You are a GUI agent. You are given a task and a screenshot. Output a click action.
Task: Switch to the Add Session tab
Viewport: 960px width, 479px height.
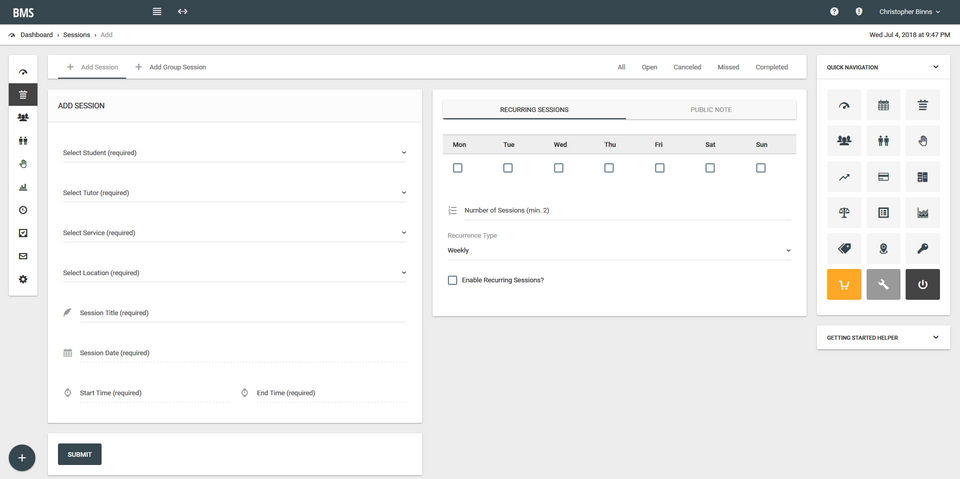pyautogui.click(x=92, y=67)
